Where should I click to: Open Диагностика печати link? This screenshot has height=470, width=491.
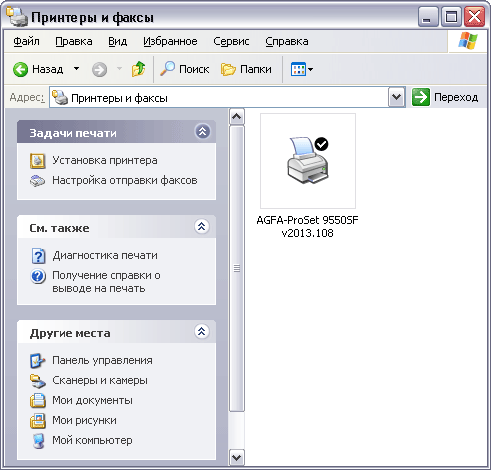[x=105, y=255]
